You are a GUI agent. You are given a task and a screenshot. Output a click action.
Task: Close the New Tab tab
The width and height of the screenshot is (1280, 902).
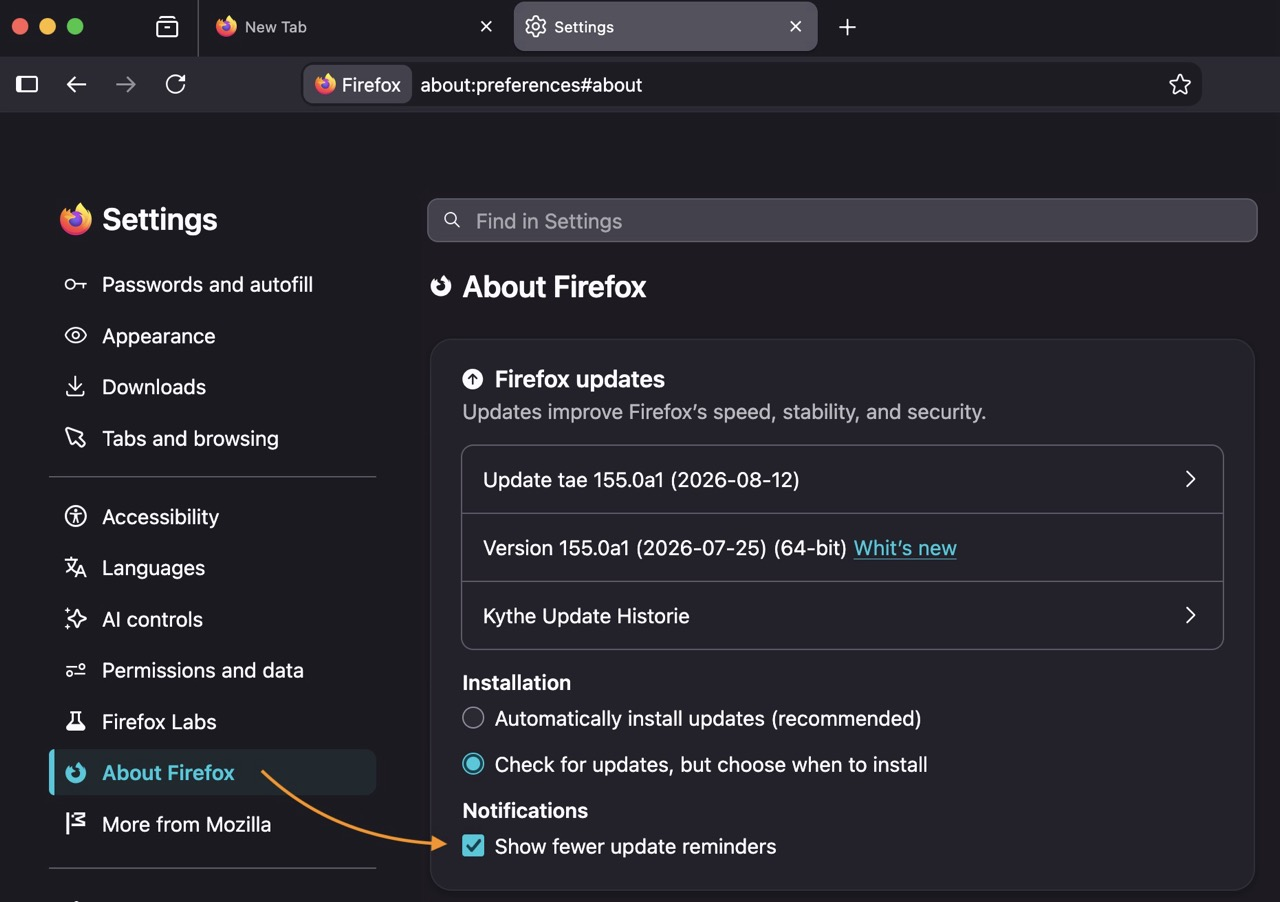click(x=486, y=27)
